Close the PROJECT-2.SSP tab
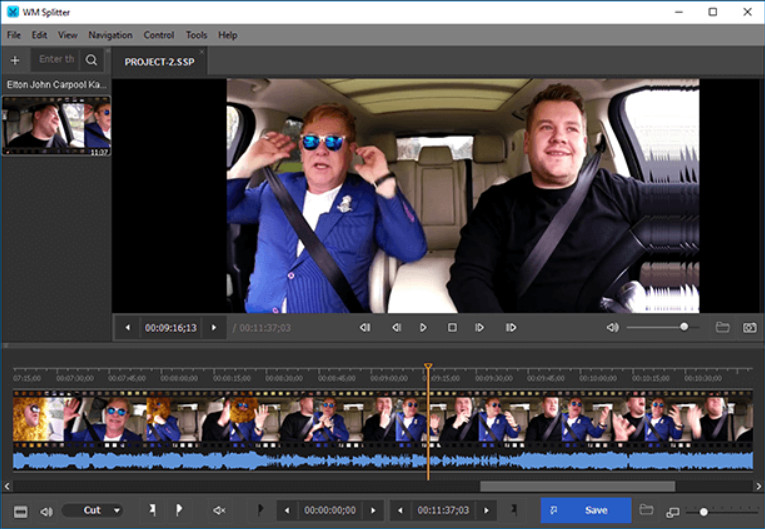The width and height of the screenshot is (765, 529). [x=201, y=52]
